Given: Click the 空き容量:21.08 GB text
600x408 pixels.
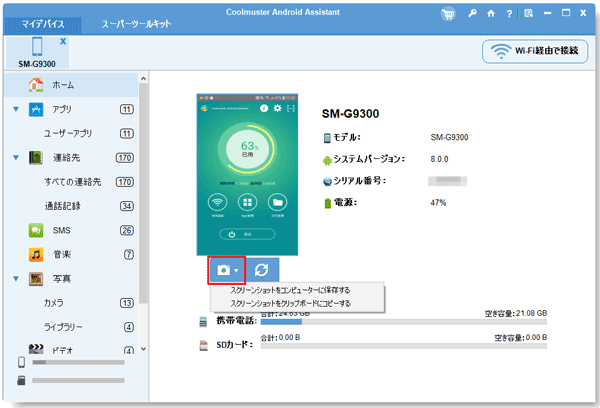Looking at the screenshot, I should [x=515, y=313].
